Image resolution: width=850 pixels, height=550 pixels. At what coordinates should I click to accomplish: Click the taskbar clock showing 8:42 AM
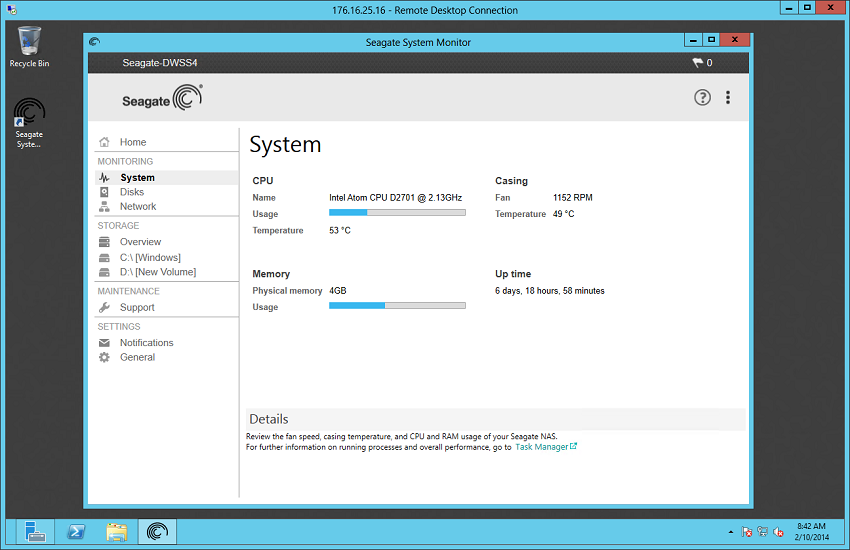(x=812, y=532)
